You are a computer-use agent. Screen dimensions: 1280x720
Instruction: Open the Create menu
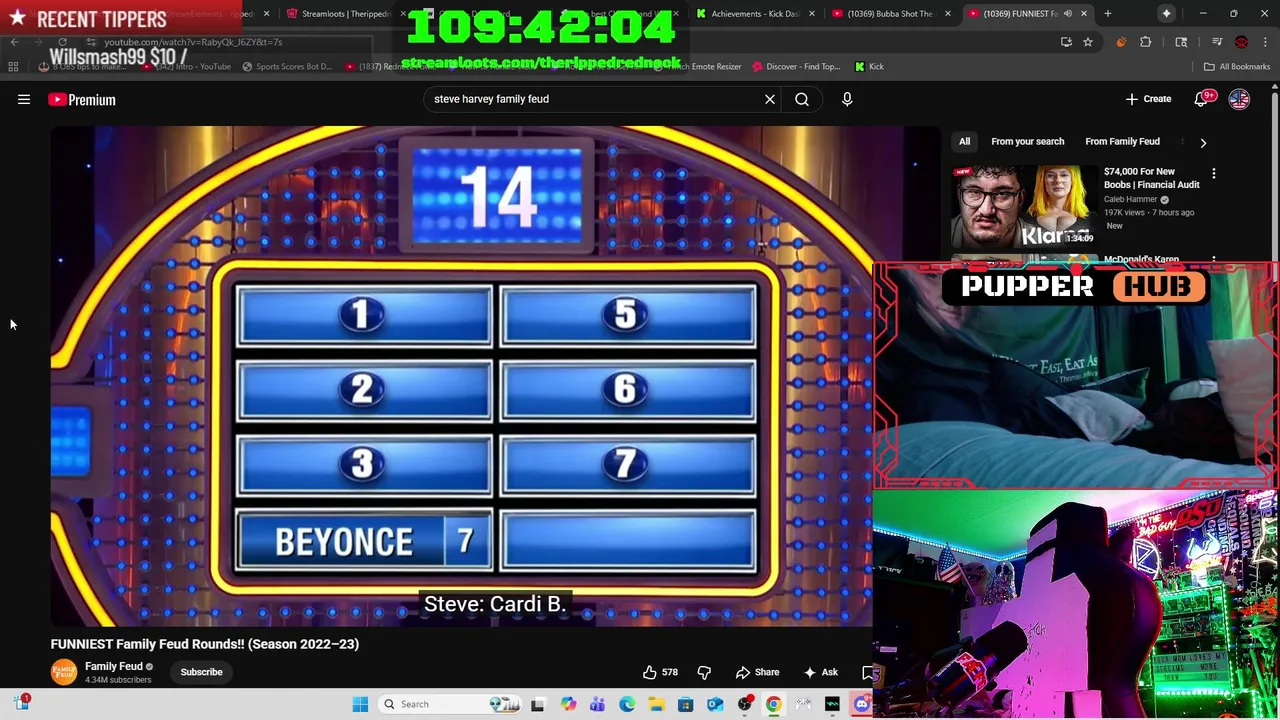tap(1148, 99)
